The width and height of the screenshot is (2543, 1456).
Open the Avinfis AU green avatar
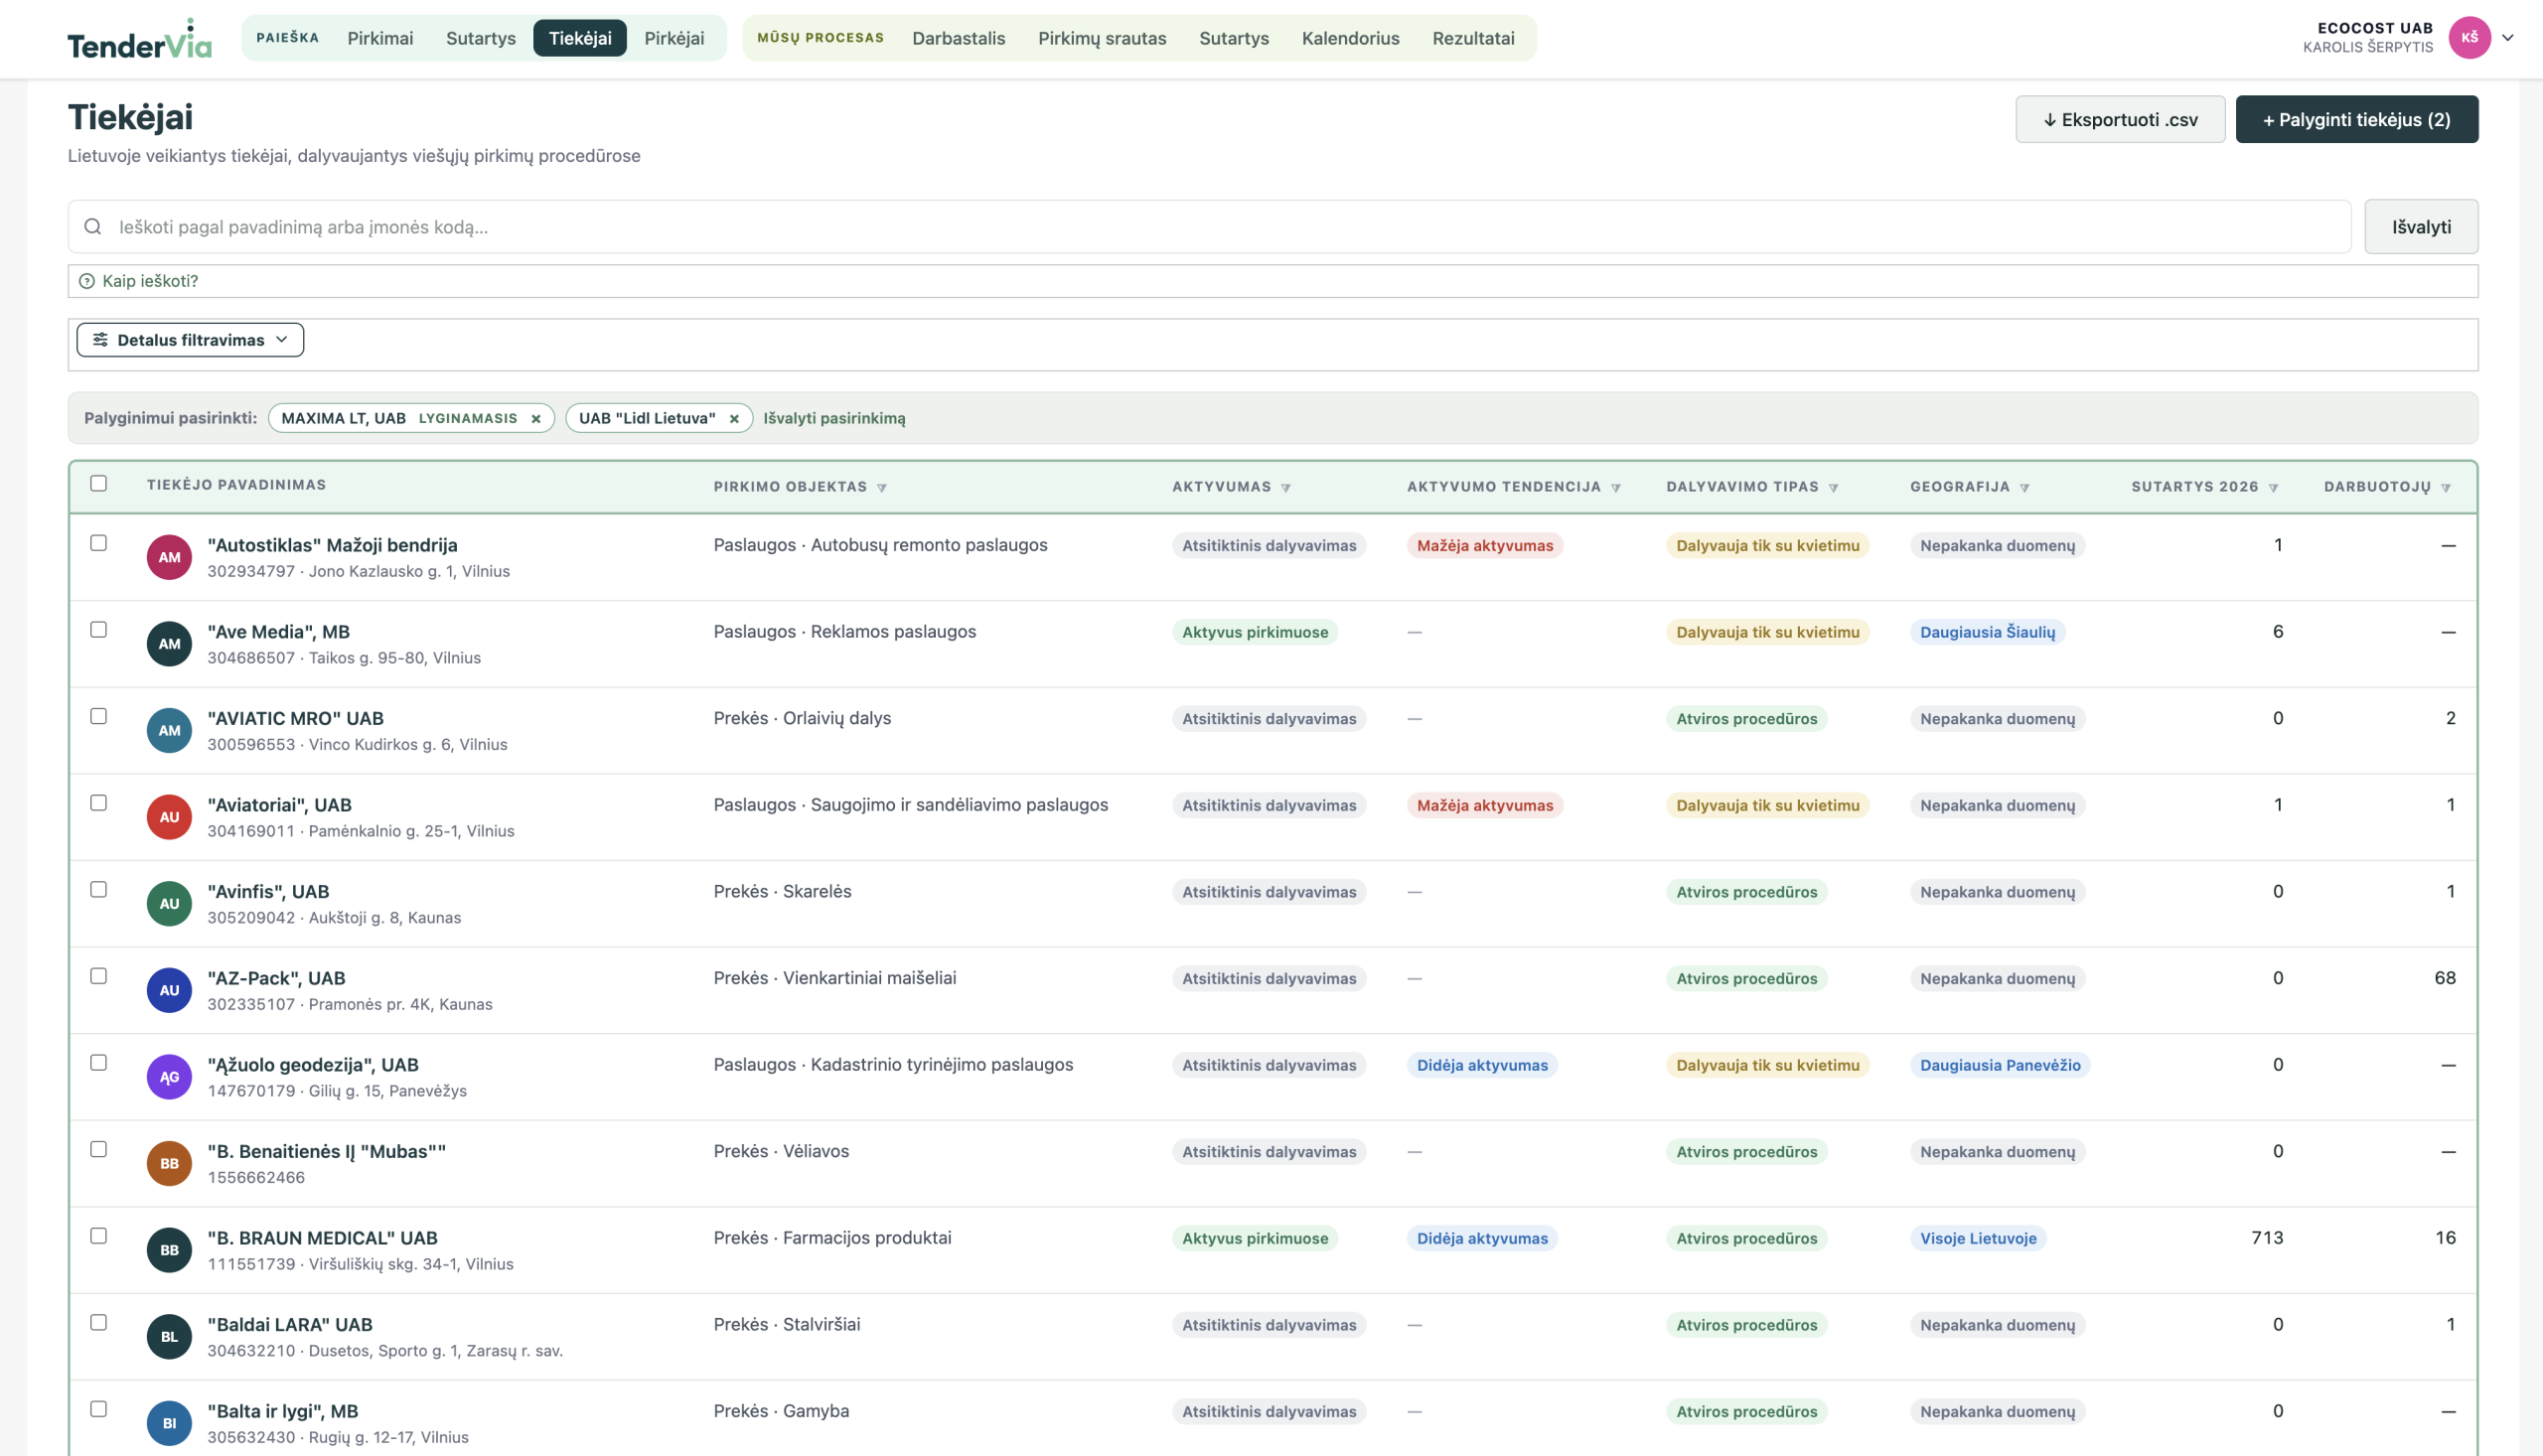click(169, 904)
